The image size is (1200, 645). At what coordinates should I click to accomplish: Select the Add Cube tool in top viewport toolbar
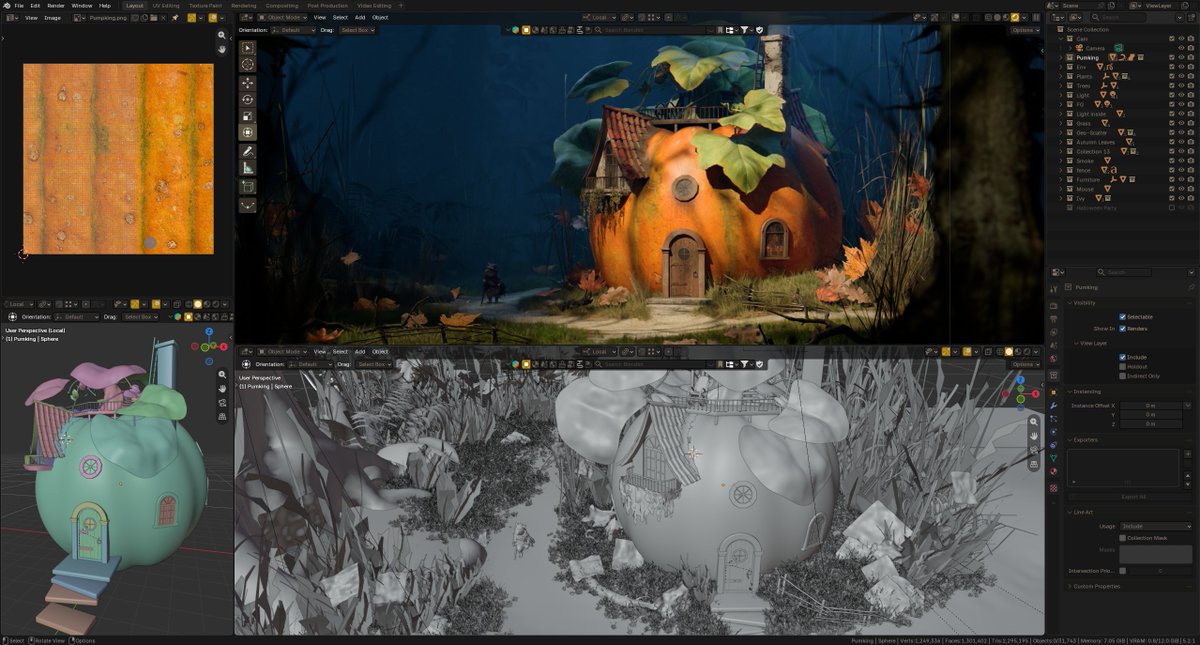247,186
